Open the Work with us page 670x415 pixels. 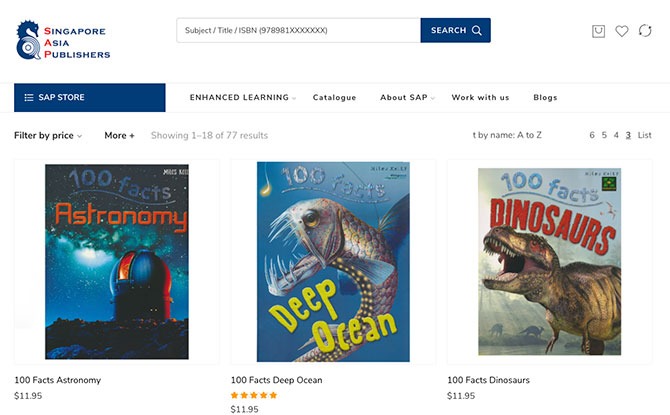point(480,98)
